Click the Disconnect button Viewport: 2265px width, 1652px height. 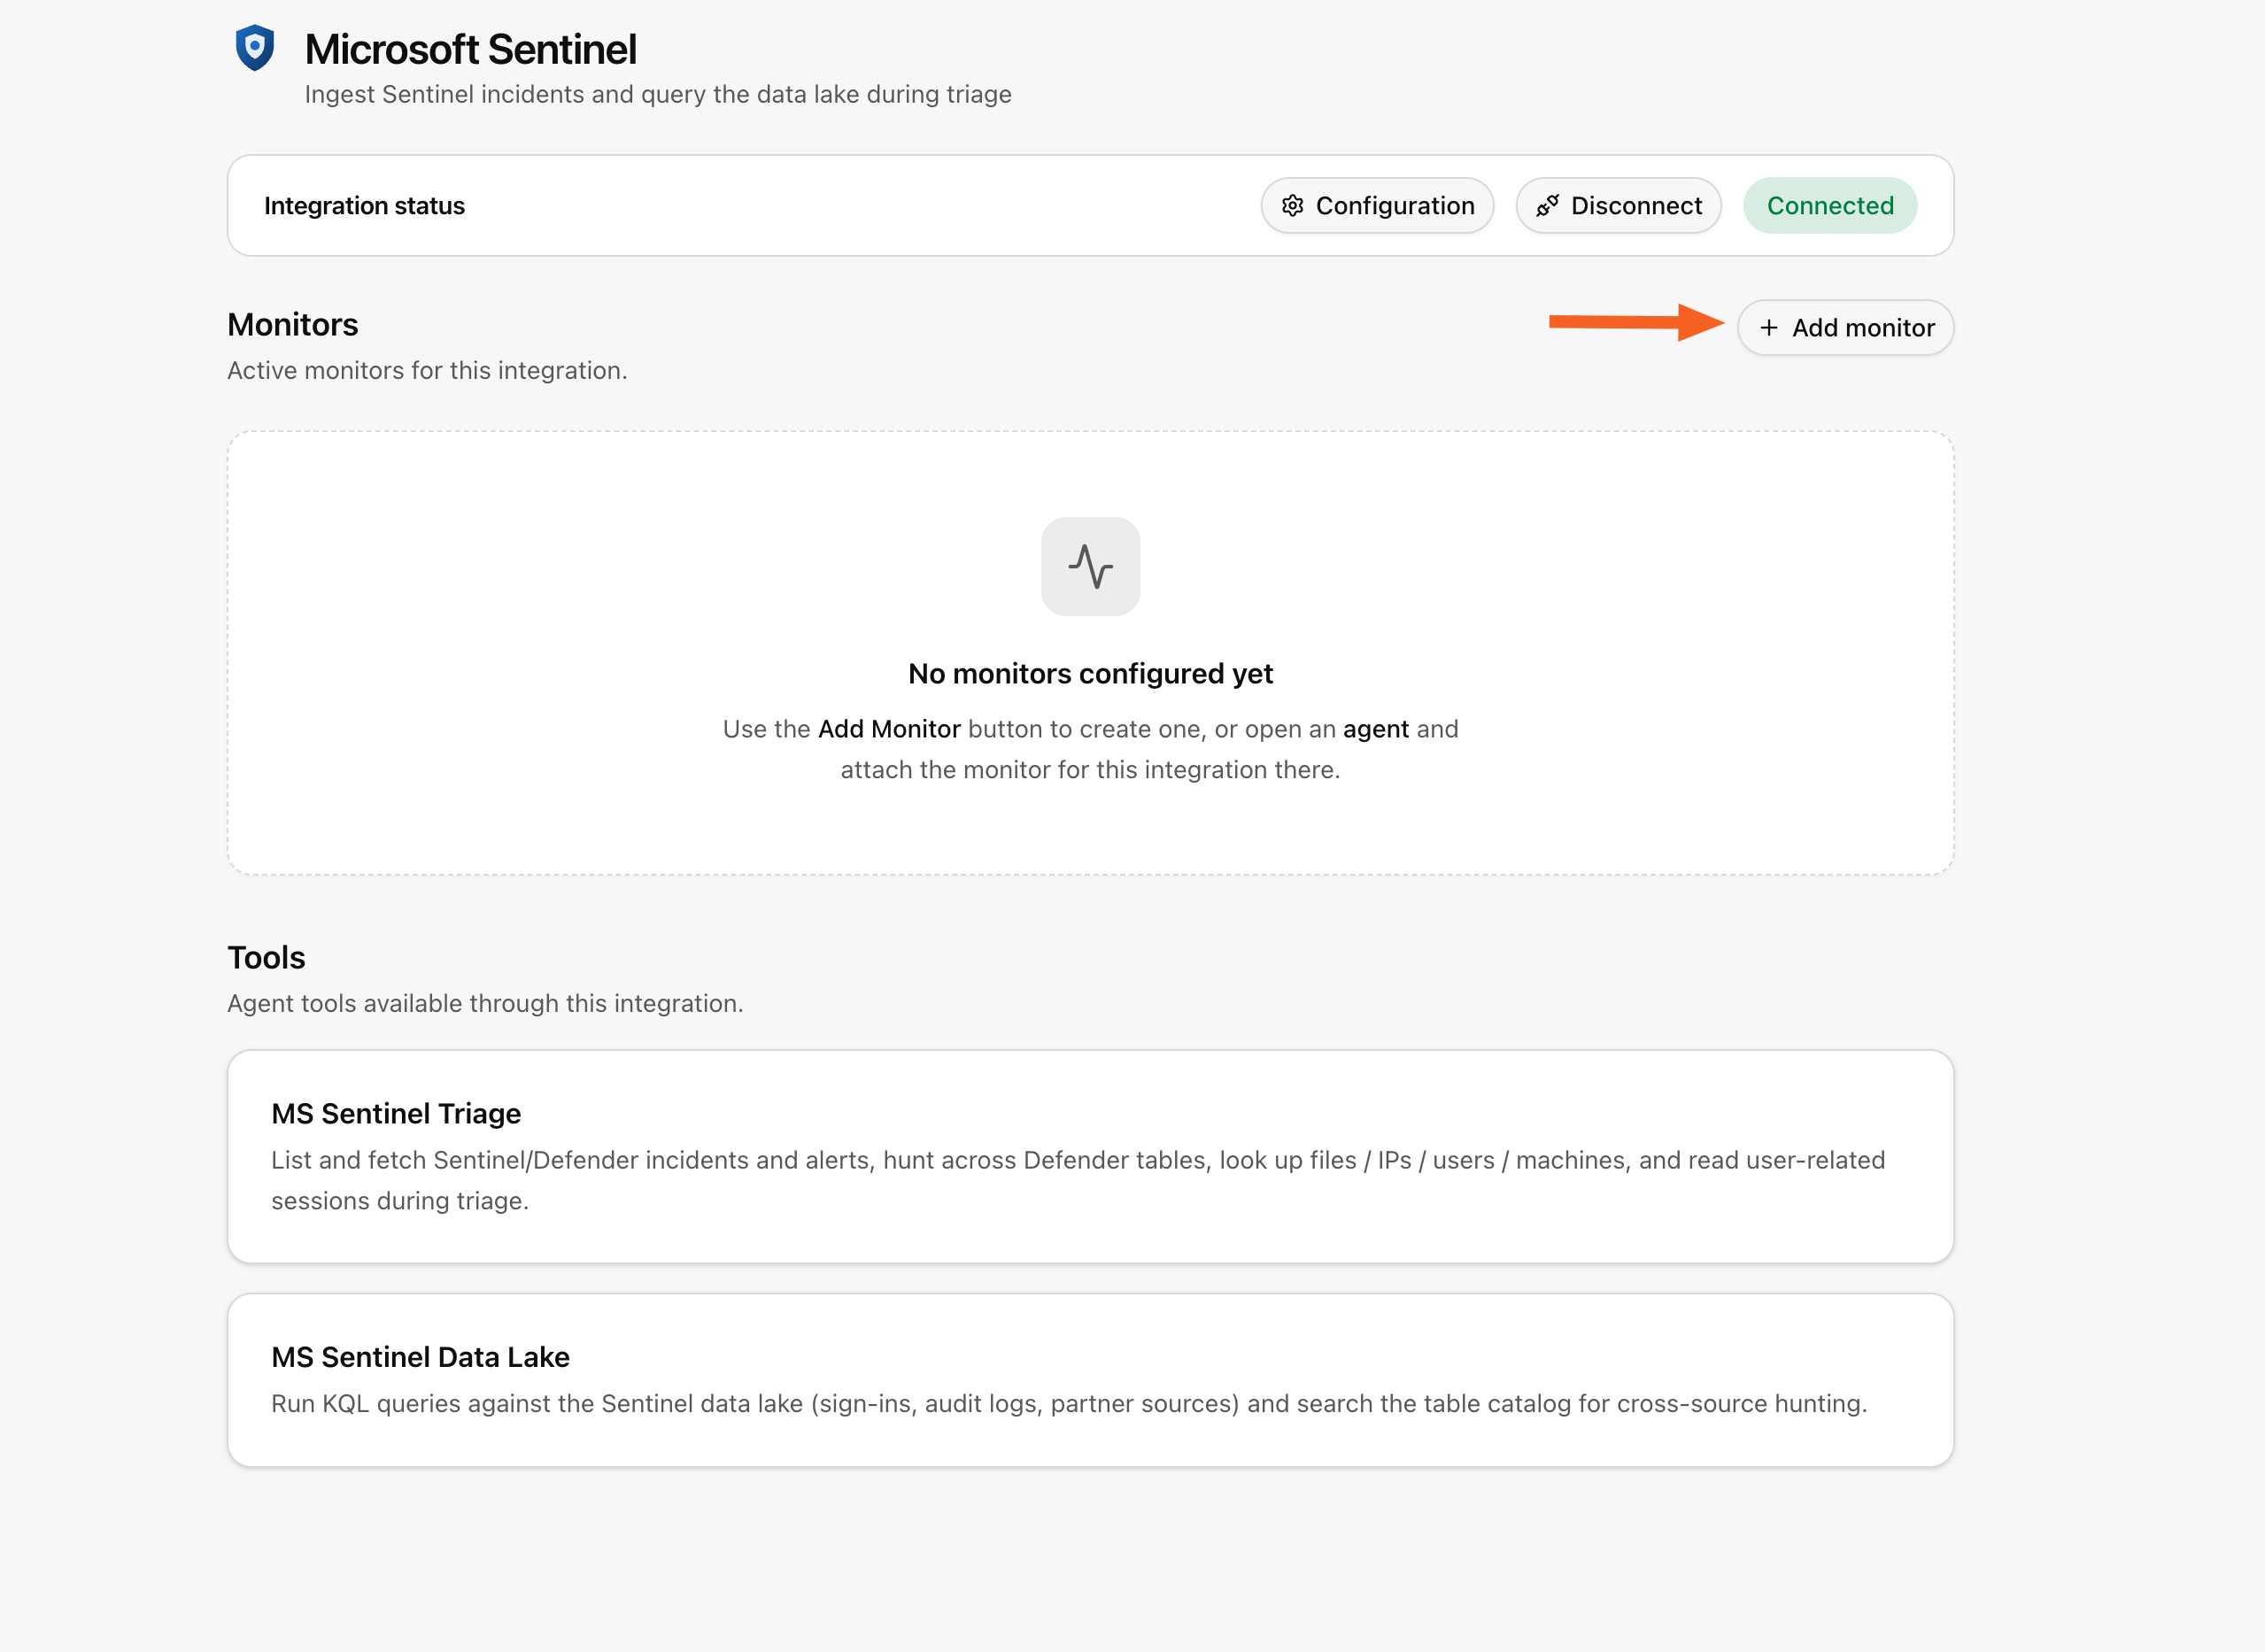(x=1618, y=205)
